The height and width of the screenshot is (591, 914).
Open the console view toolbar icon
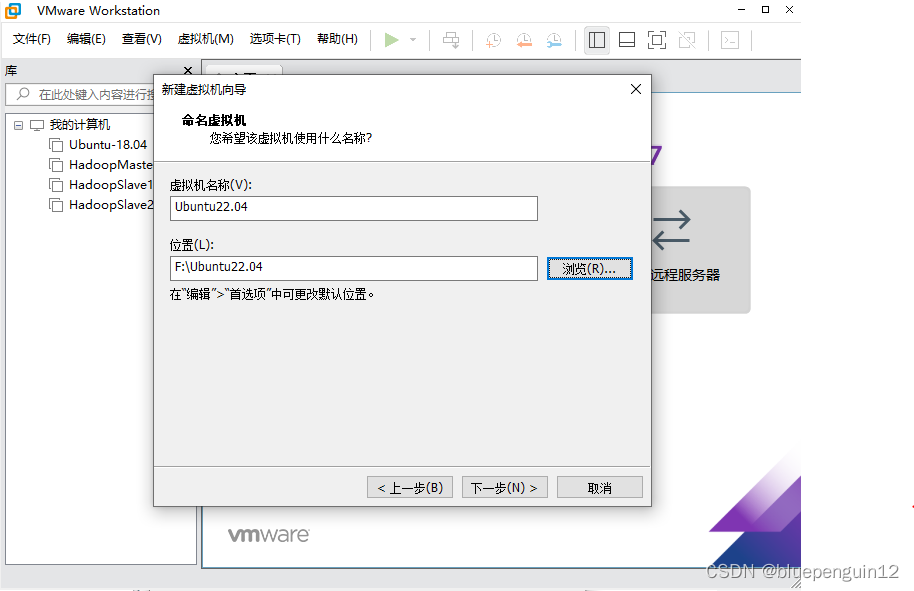coord(730,40)
